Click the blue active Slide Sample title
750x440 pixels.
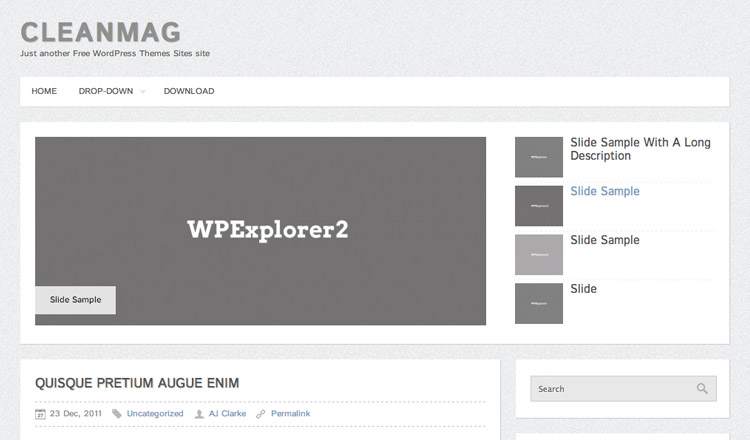(x=605, y=191)
